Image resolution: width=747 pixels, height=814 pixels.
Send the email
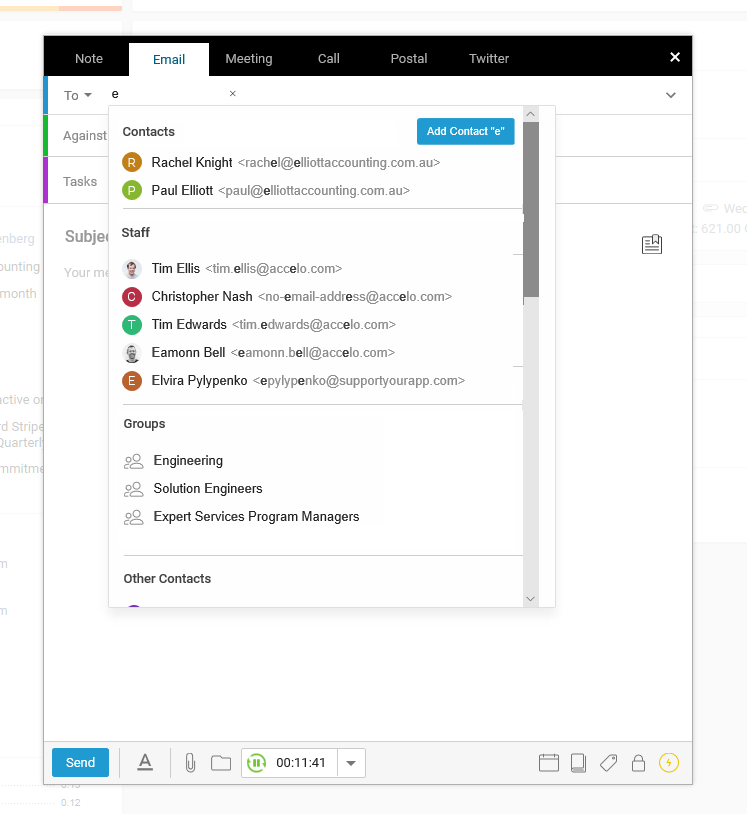(x=80, y=763)
